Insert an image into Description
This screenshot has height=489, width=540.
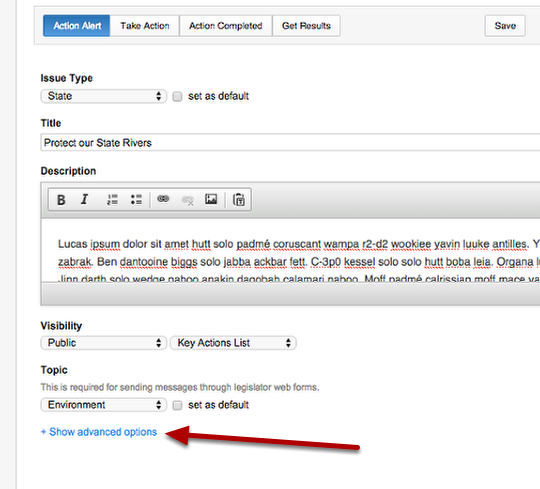click(x=211, y=199)
